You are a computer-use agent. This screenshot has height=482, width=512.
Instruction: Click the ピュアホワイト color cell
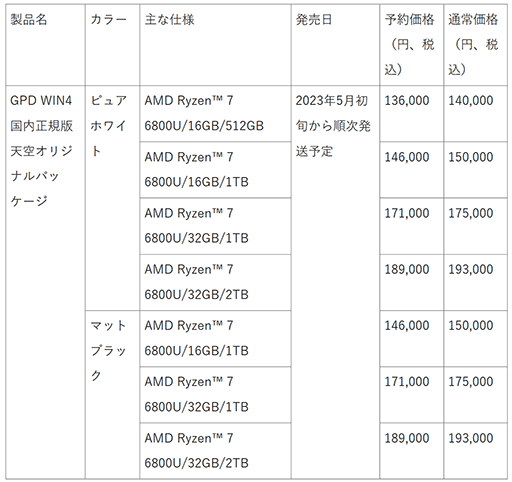112,198
